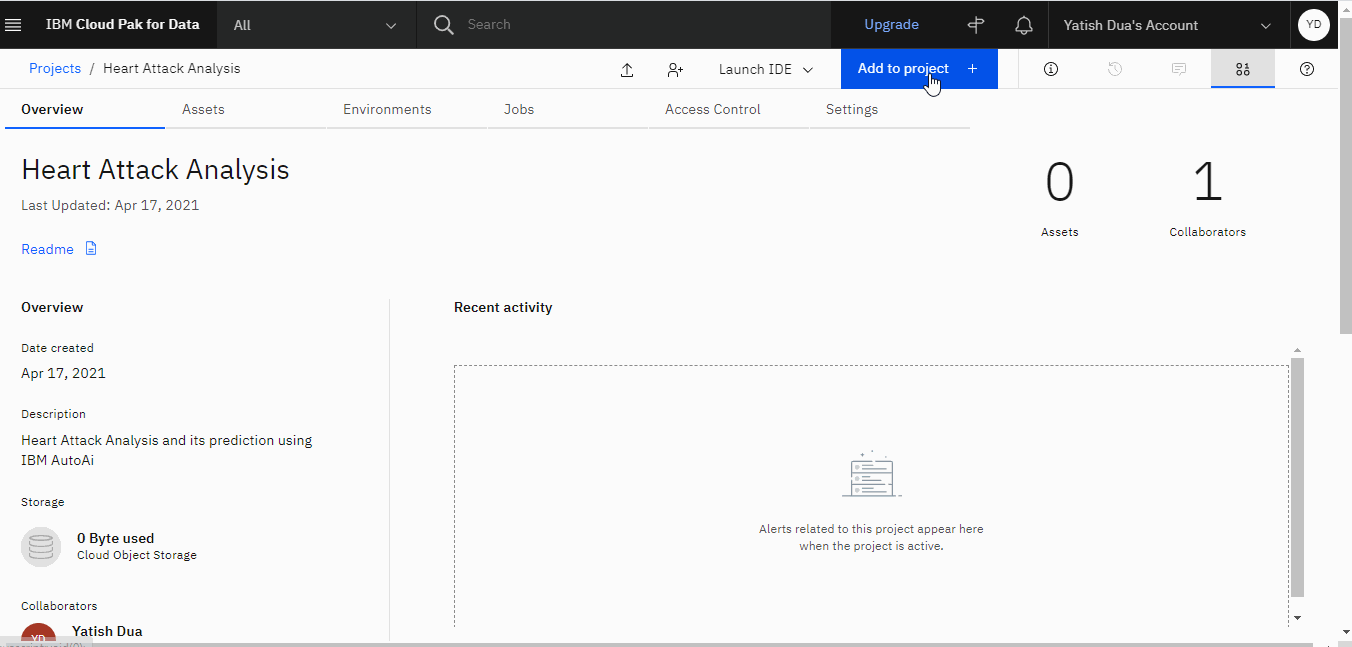Click the Add to project button
The height and width of the screenshot is (647, 1352).
point(919,69)
